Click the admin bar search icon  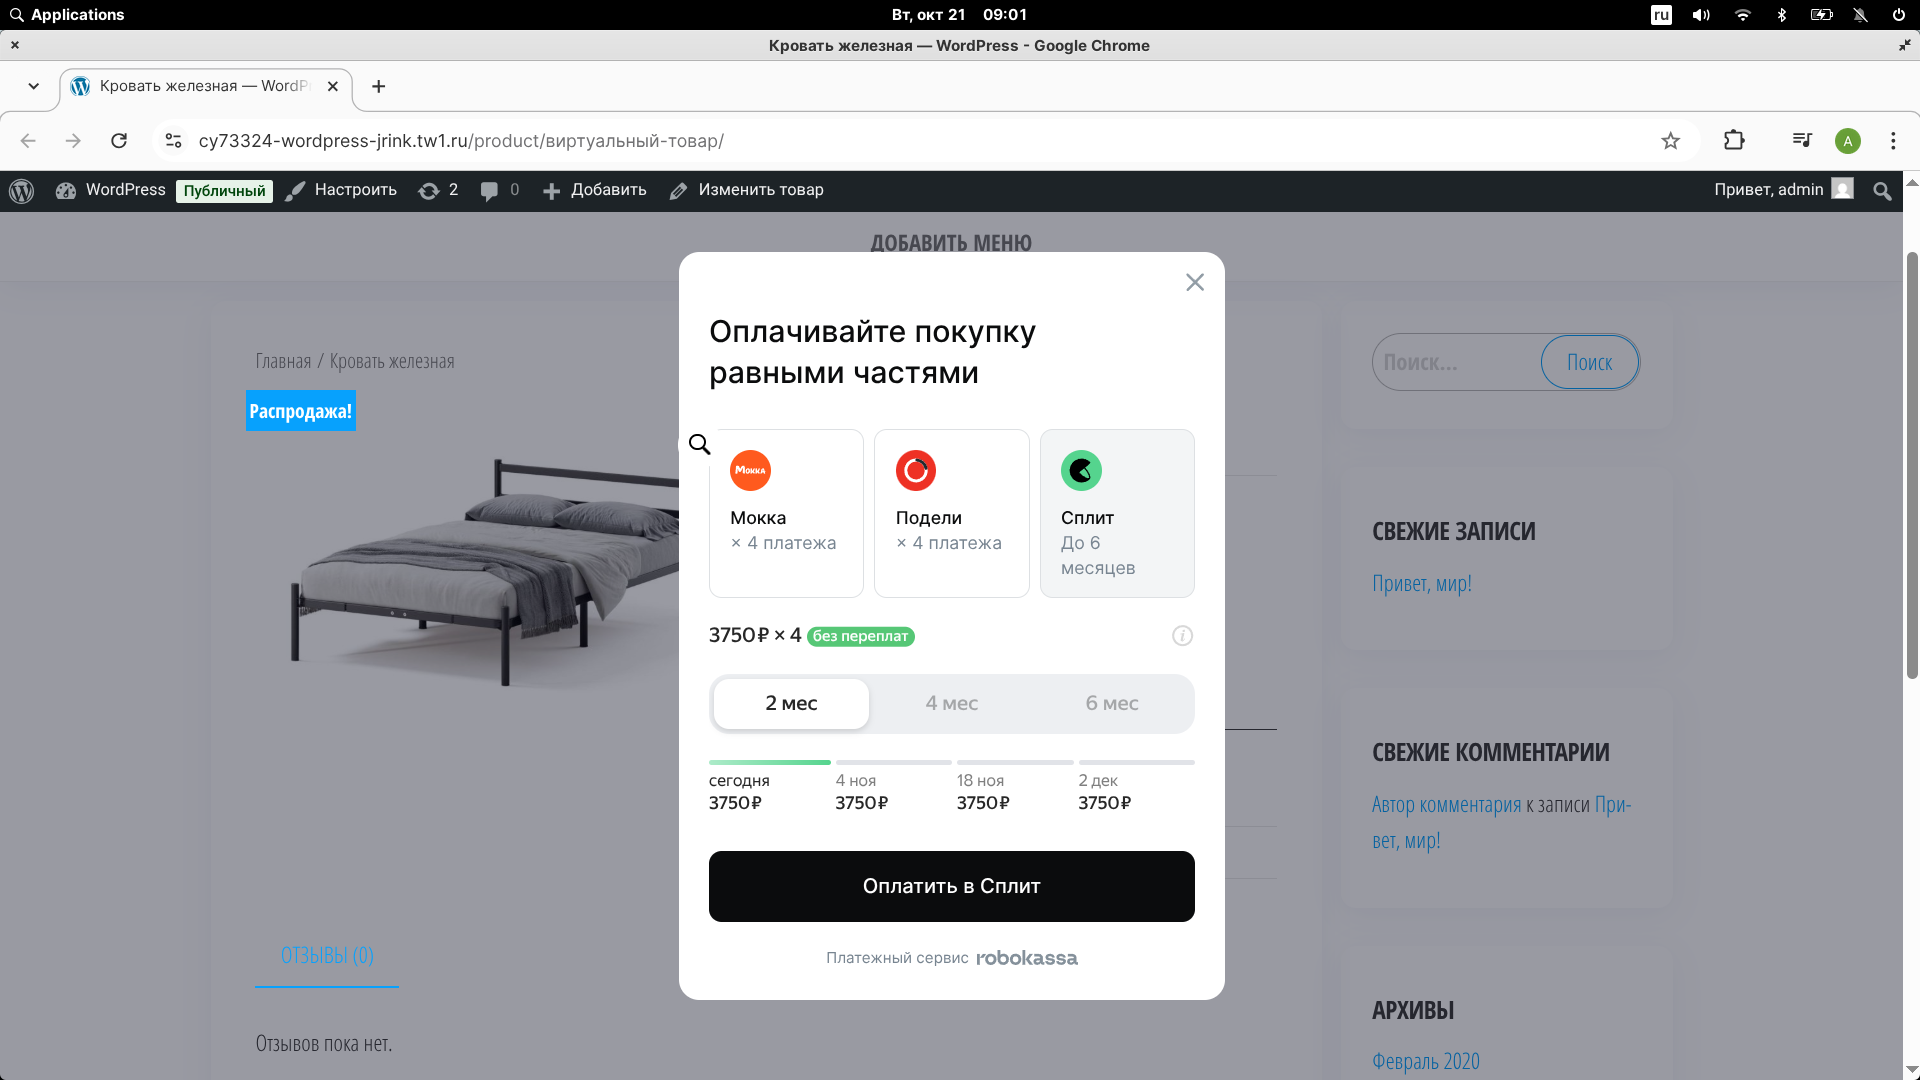click(x=1881, y=190)
